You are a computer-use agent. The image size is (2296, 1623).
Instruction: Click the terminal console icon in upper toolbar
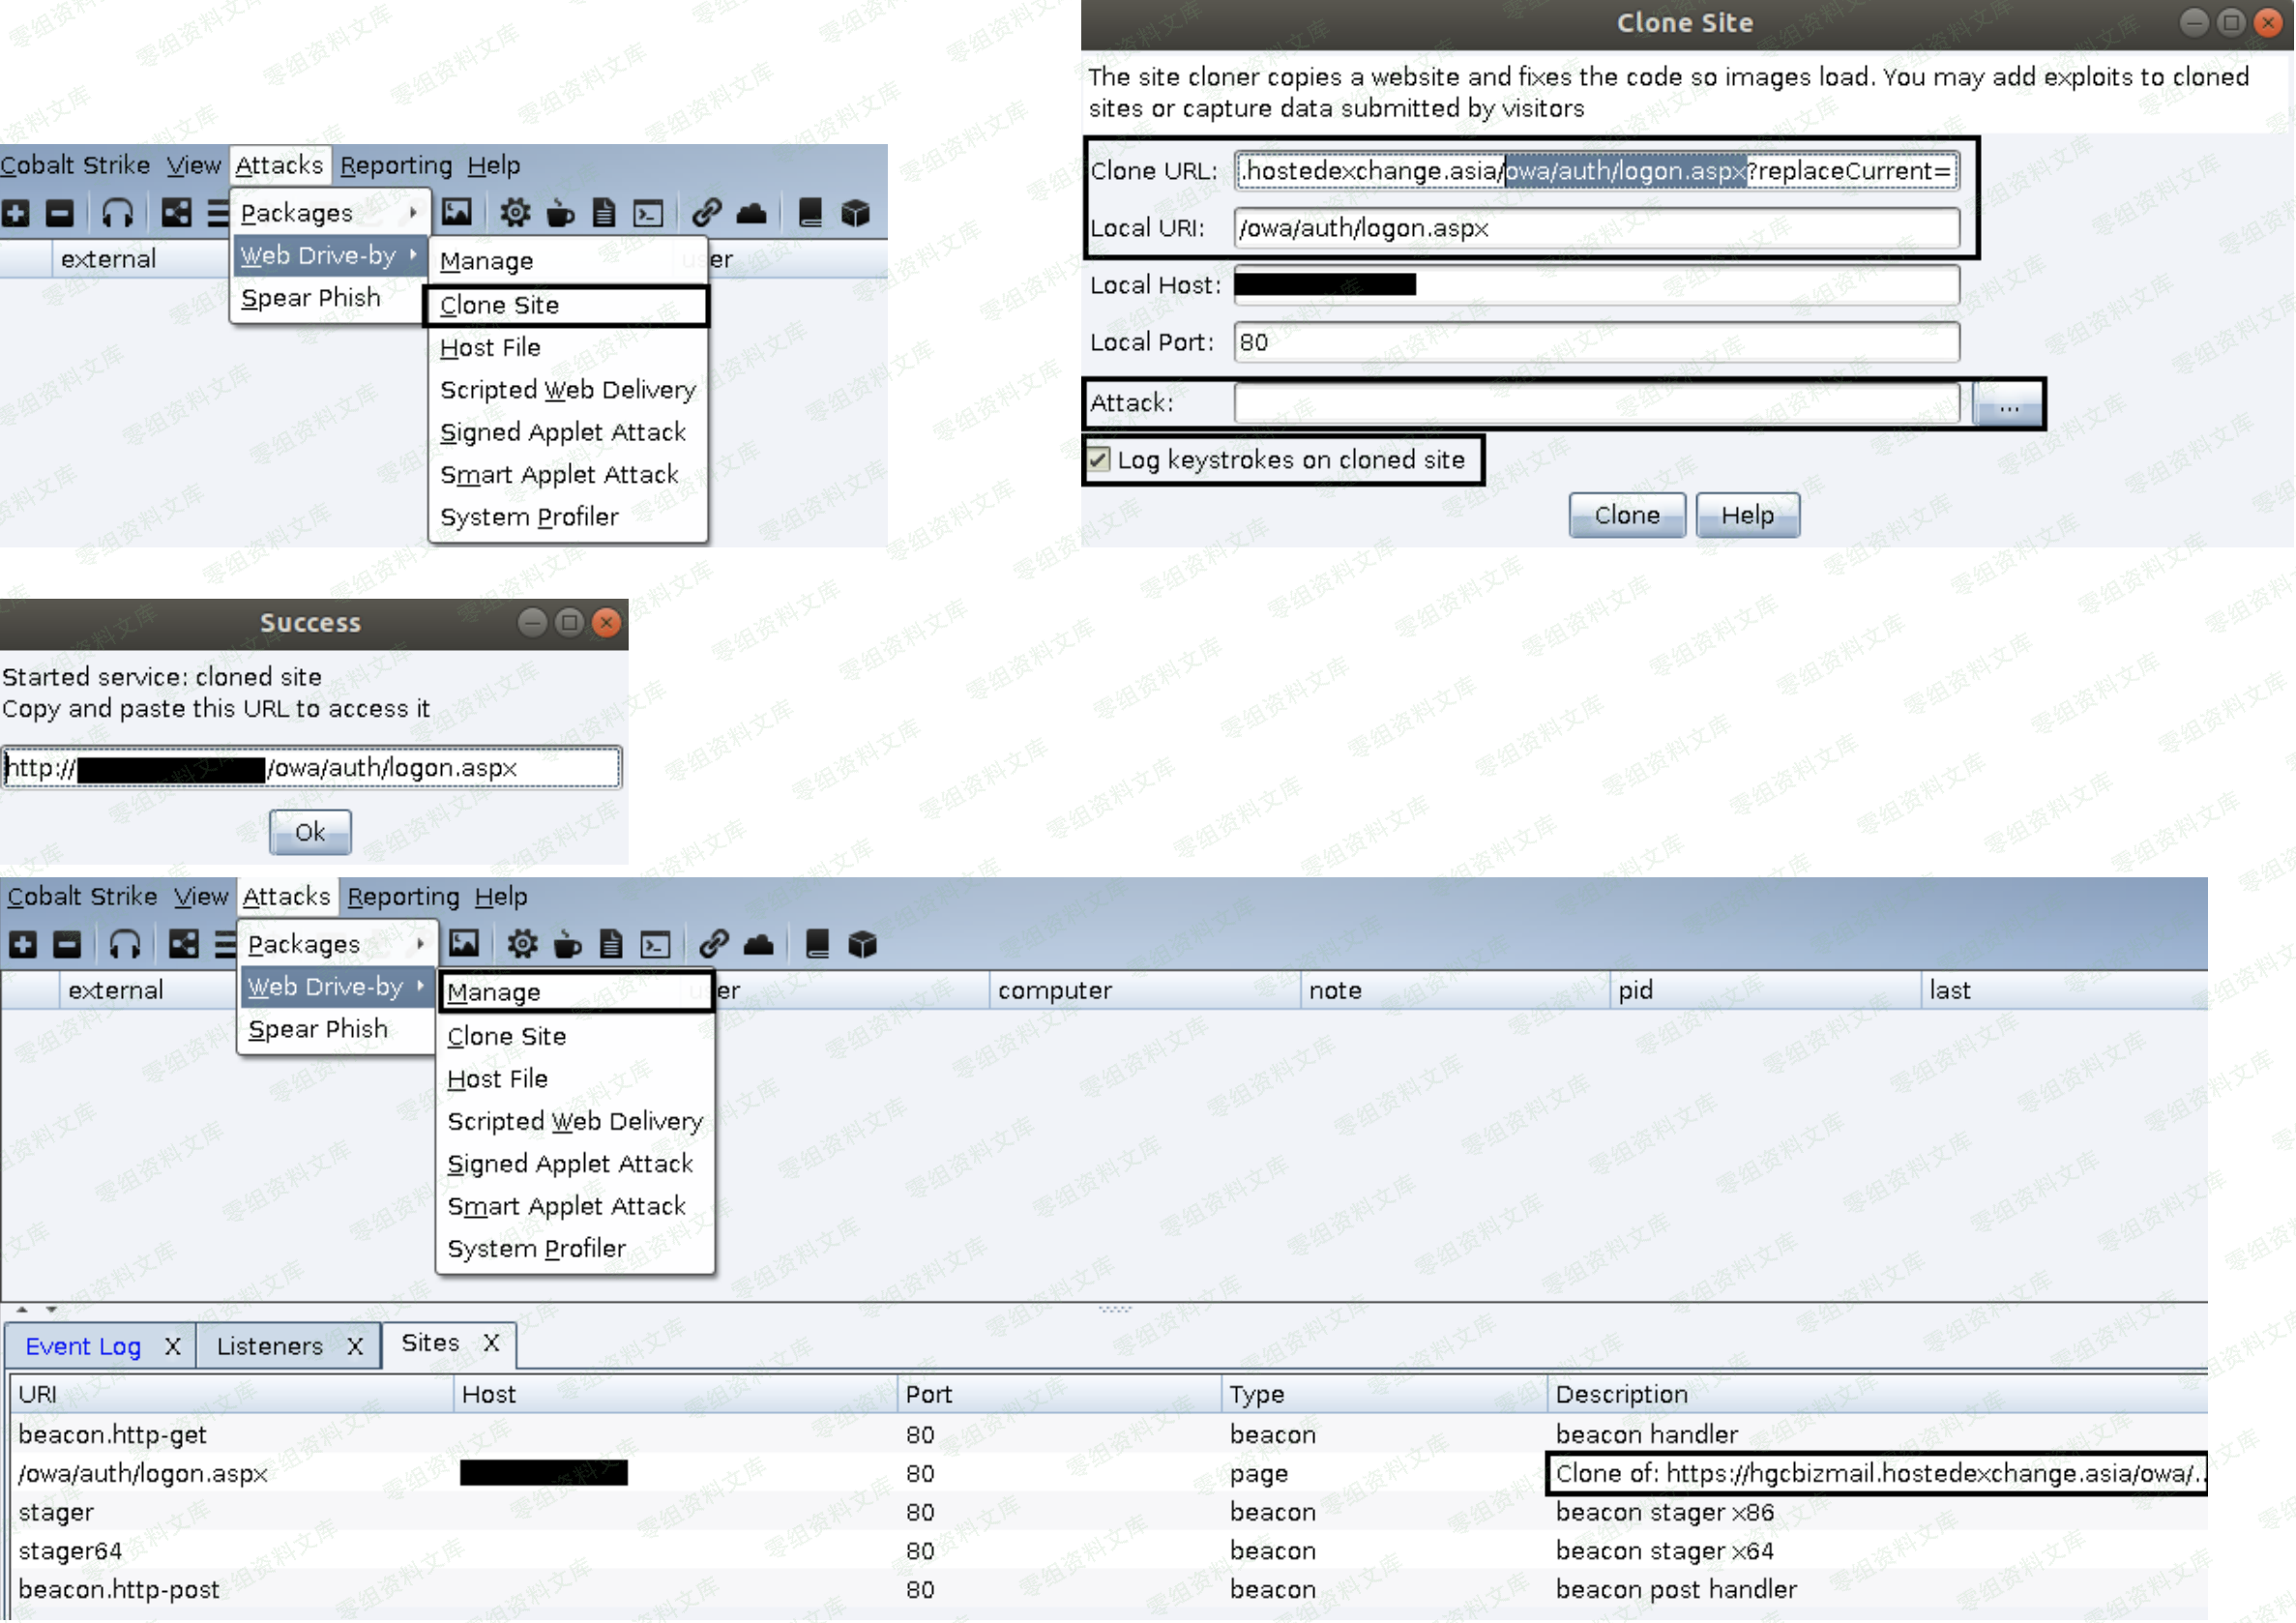click(x=648, y=213)
